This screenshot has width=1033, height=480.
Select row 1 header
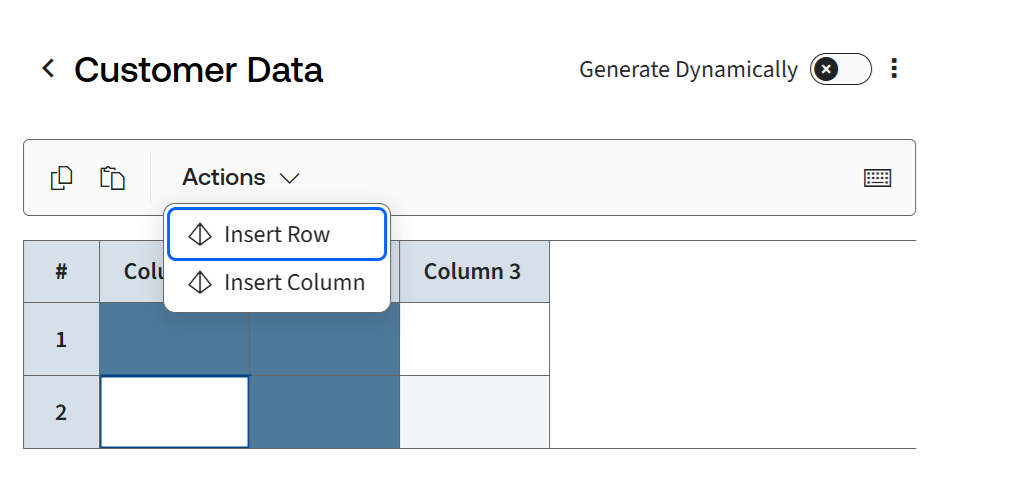61,340
